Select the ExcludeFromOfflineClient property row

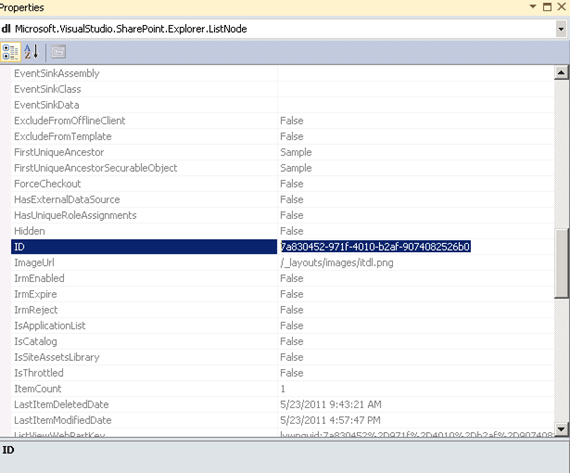coord(282,121)
